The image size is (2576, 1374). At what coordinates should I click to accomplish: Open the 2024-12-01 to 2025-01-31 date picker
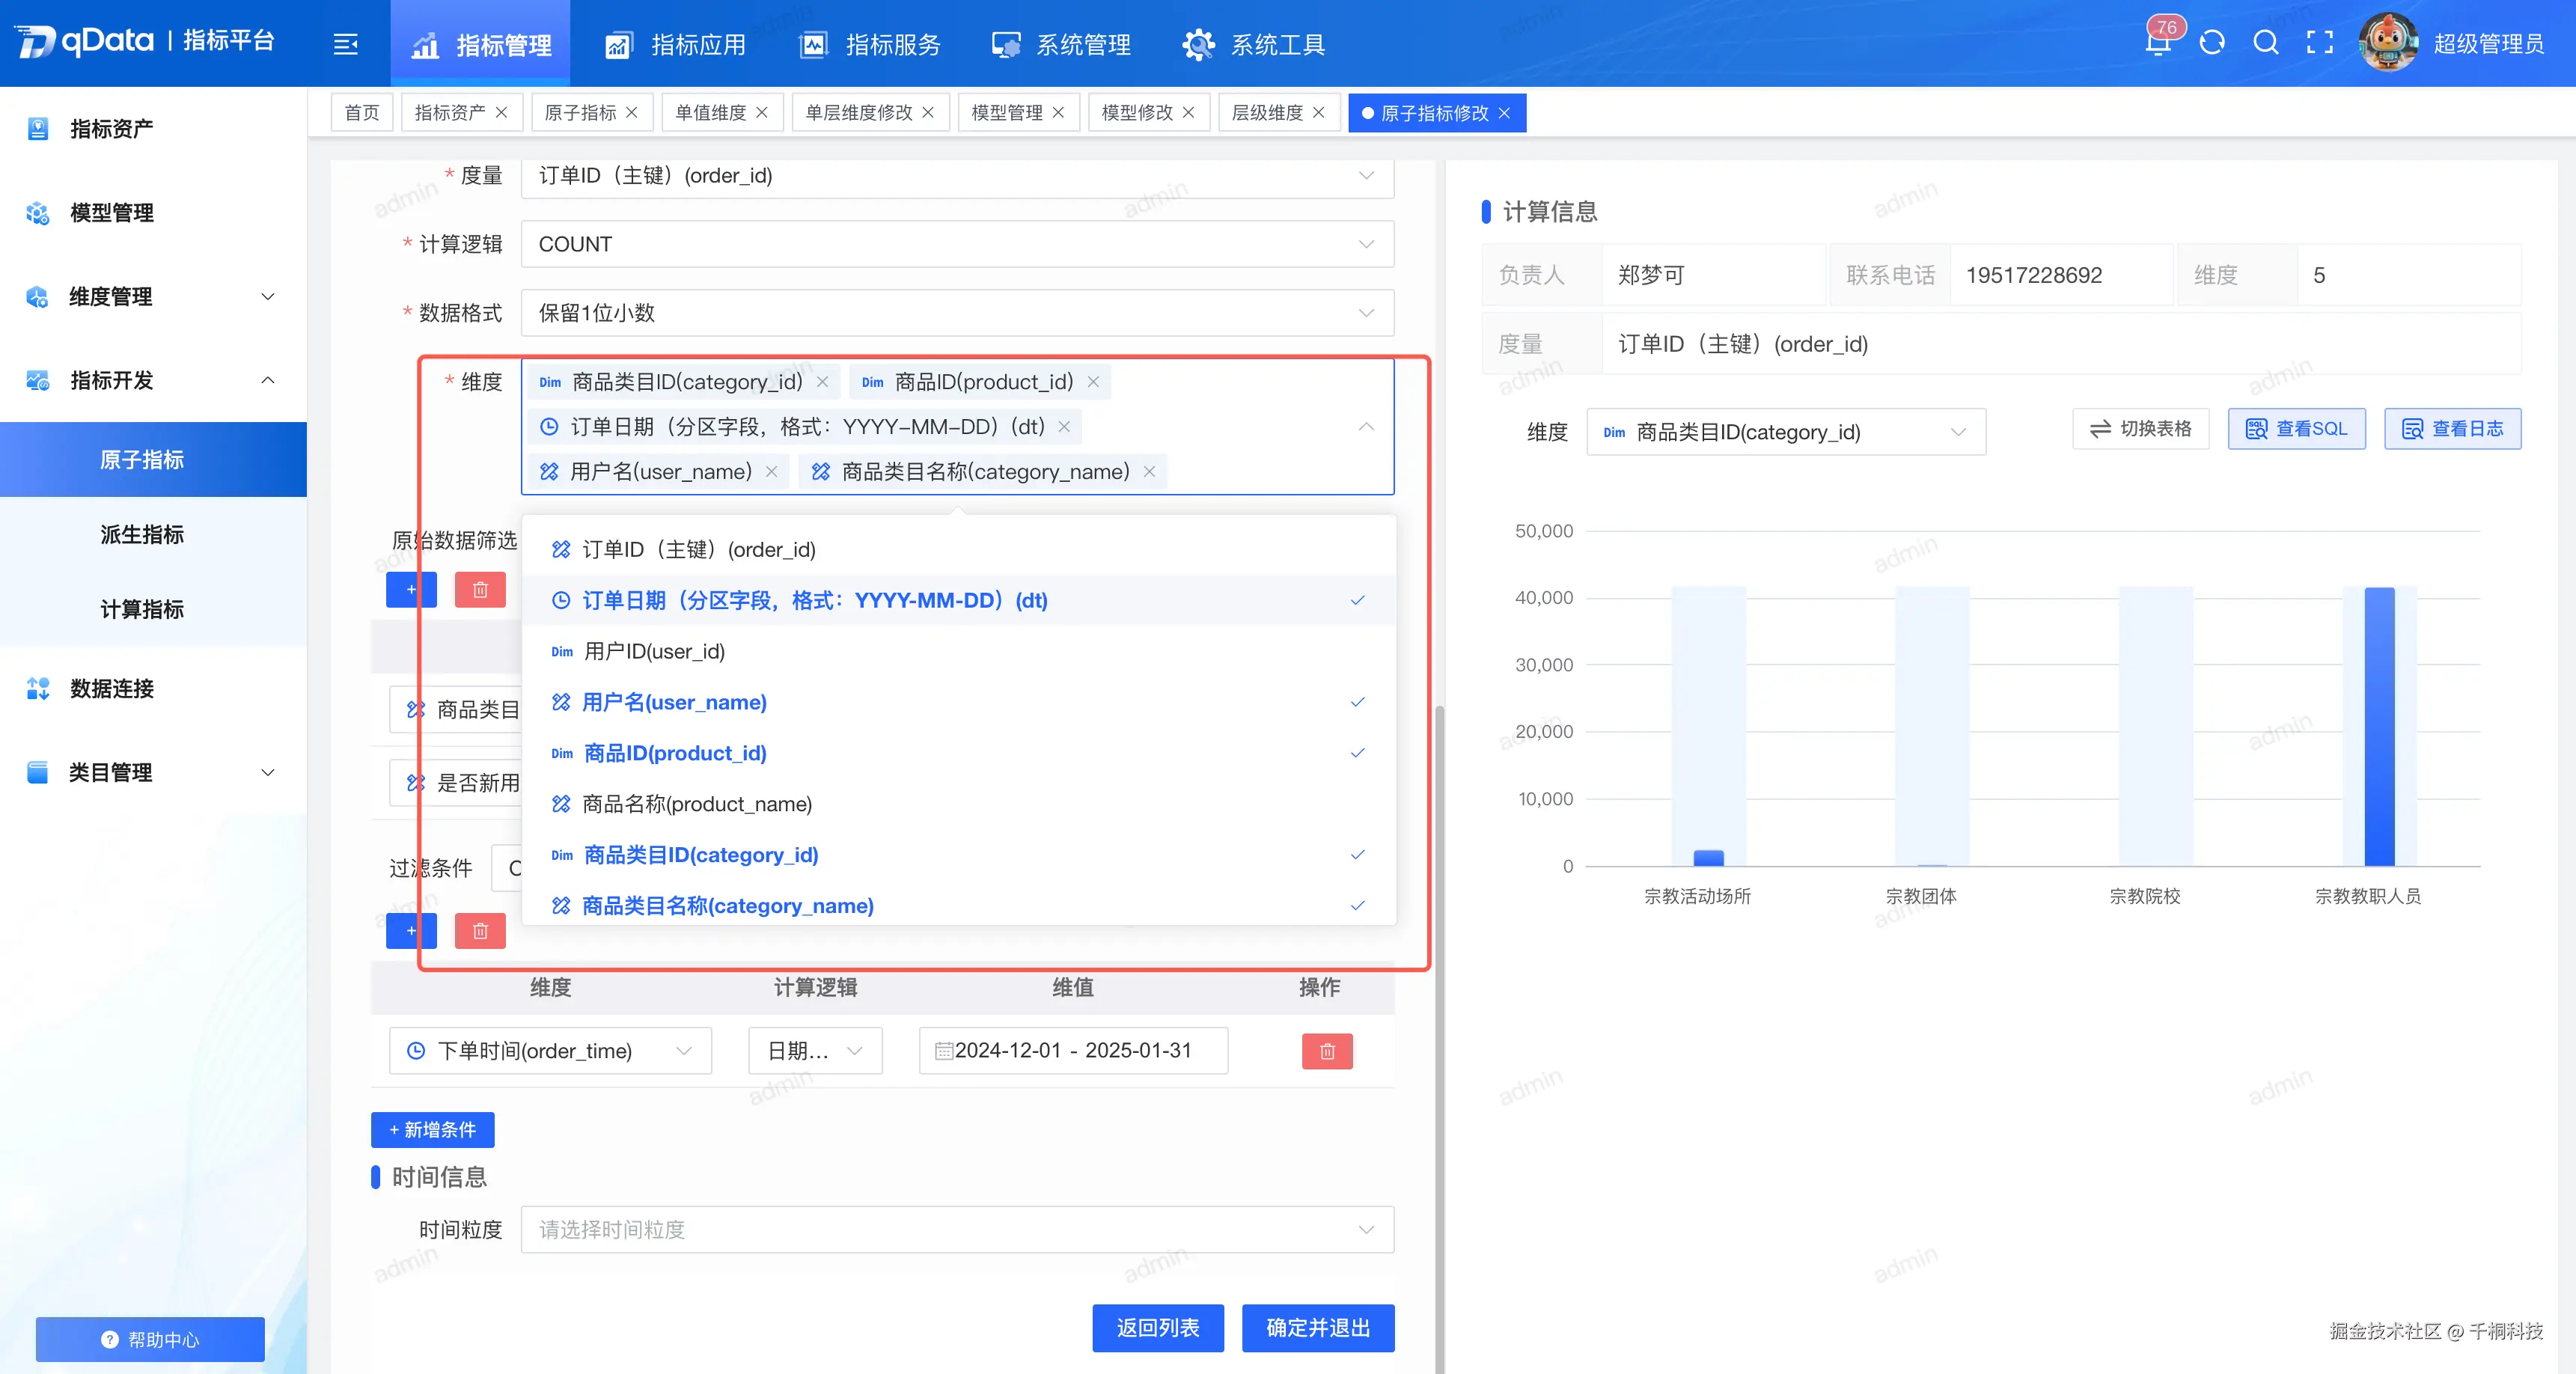coord(1072,1051)
